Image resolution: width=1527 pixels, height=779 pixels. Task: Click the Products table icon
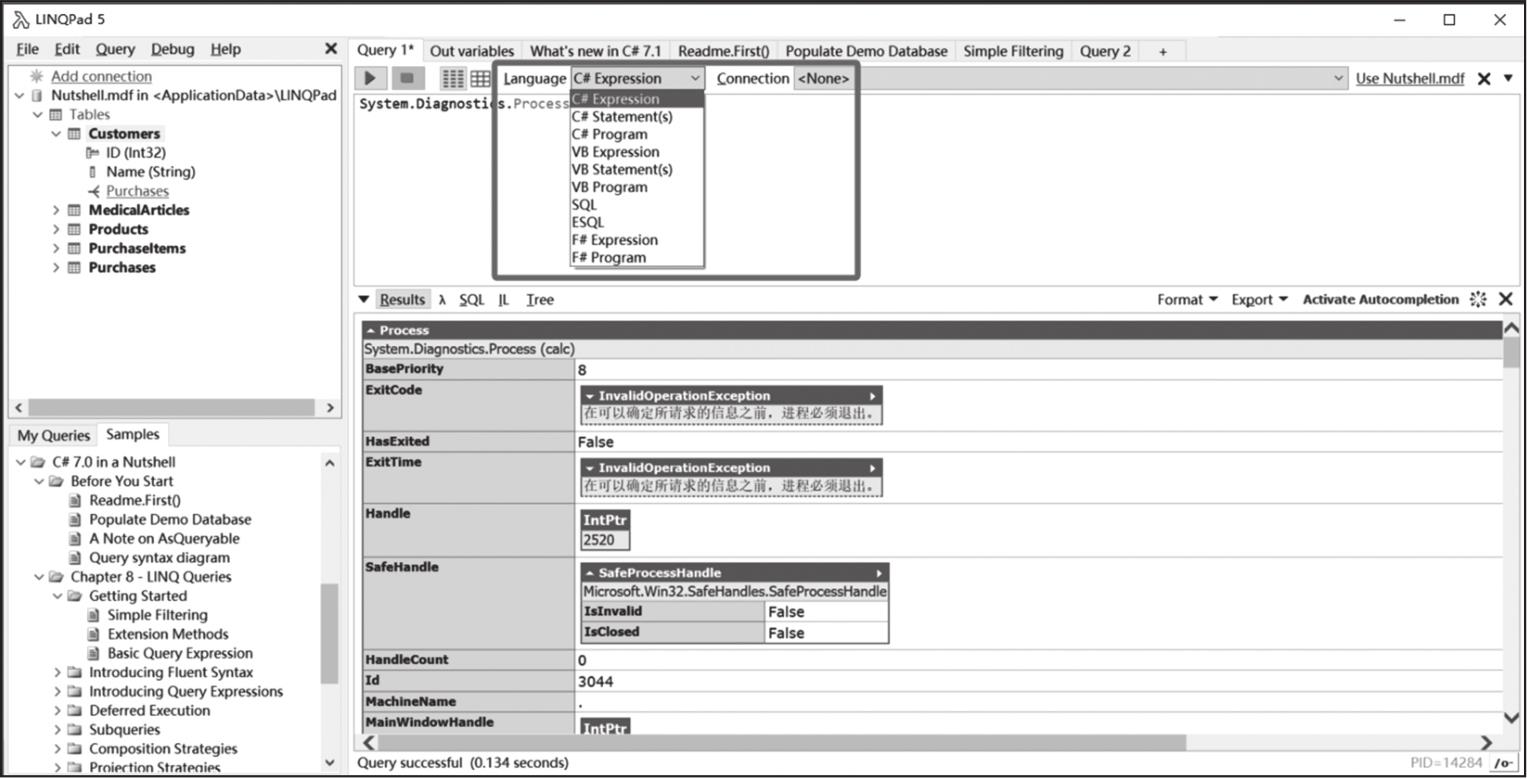pyautogui.click(x=74, y=229)
